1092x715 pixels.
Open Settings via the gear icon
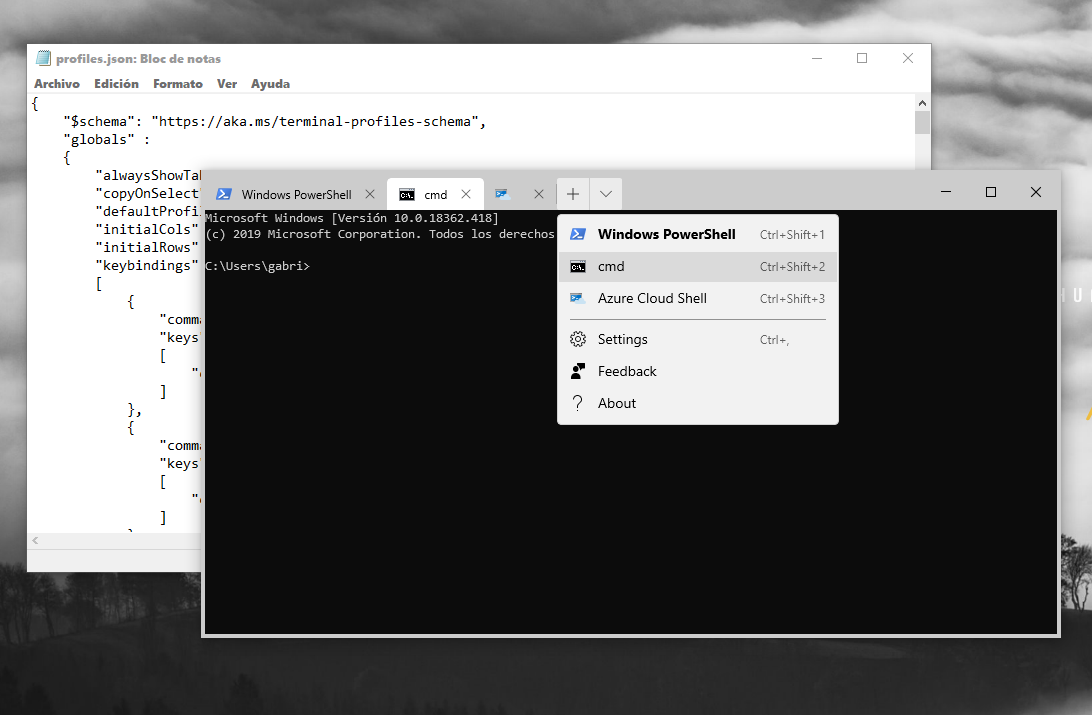click(577, 338)
